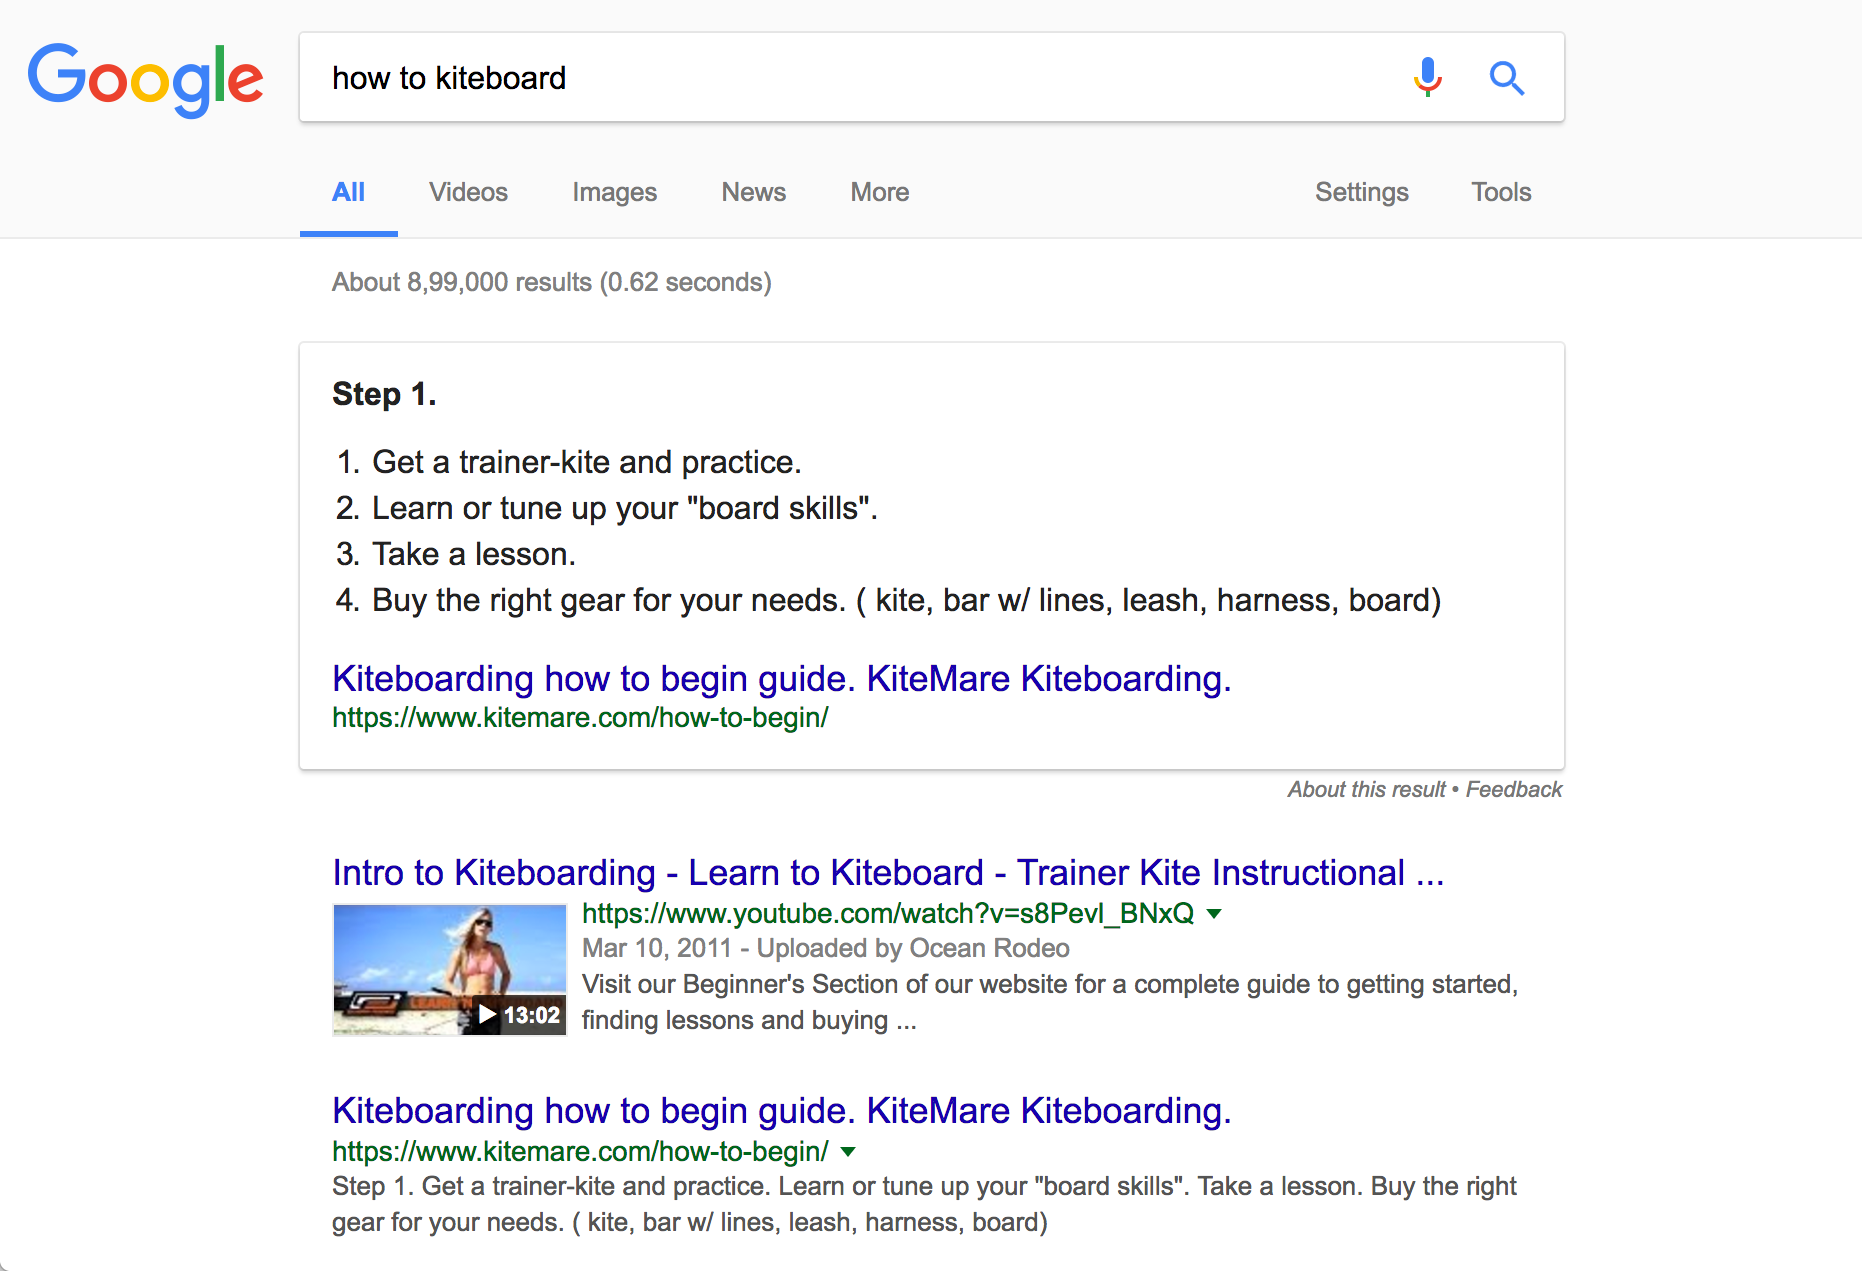
Task: Click YouTube description starting 'Visit our Beginner's Section'
Action: pyautogui.click(x=1050, y=1002)
